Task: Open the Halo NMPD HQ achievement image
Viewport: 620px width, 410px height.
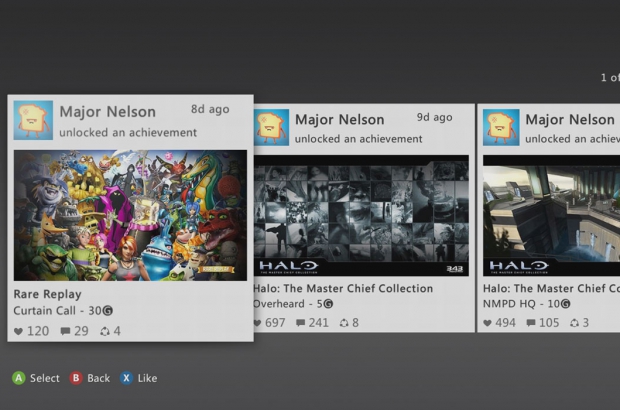Action: tap(551, 215)
